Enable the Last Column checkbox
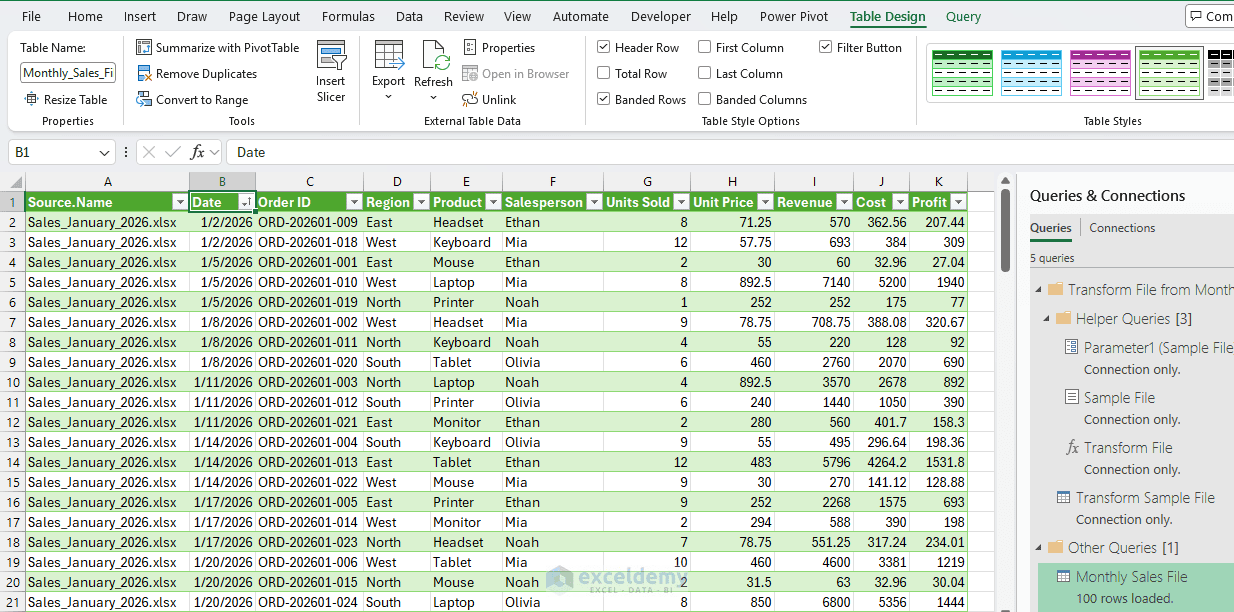 pyautogui.click(x=705, y=73)
